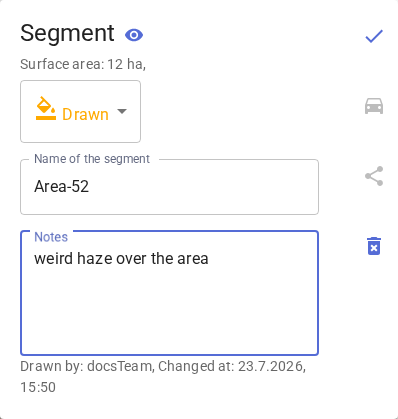Confirm changes with the checkmark icon
The image size is (398, 419).
(374, 36)
